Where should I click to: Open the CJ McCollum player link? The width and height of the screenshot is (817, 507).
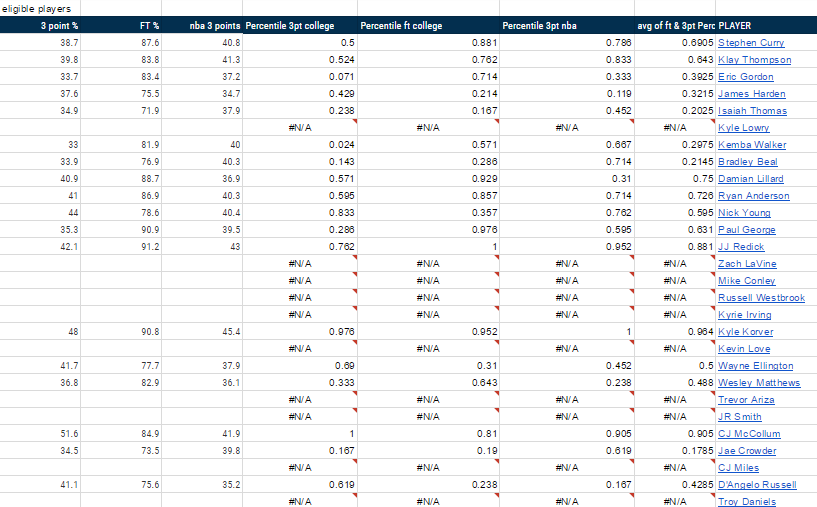click(x=749, y=434)
